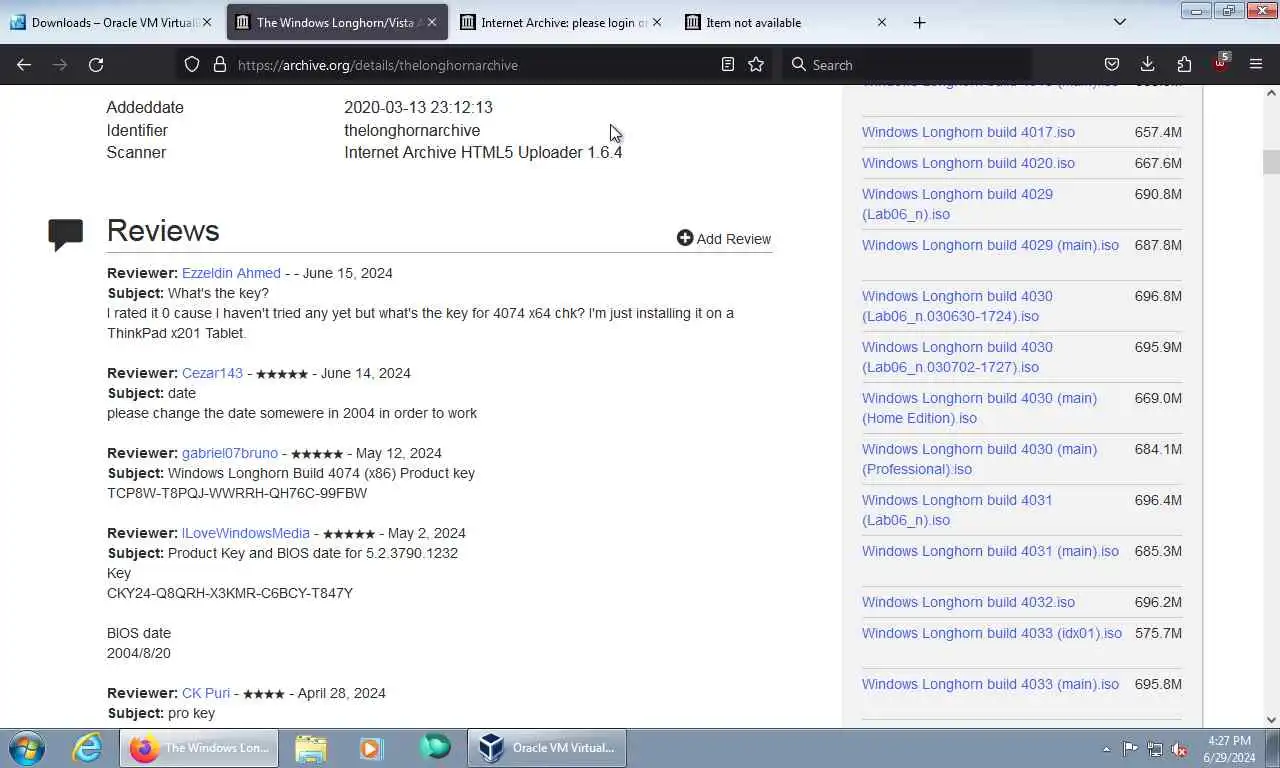
Task: Click the padlock site information icon
Action: (x=220, y=64)
